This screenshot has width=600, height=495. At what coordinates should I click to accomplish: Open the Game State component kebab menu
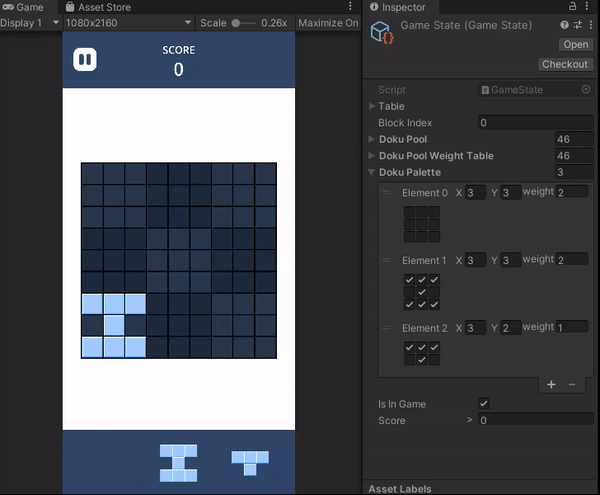click(x=591, y=25)
